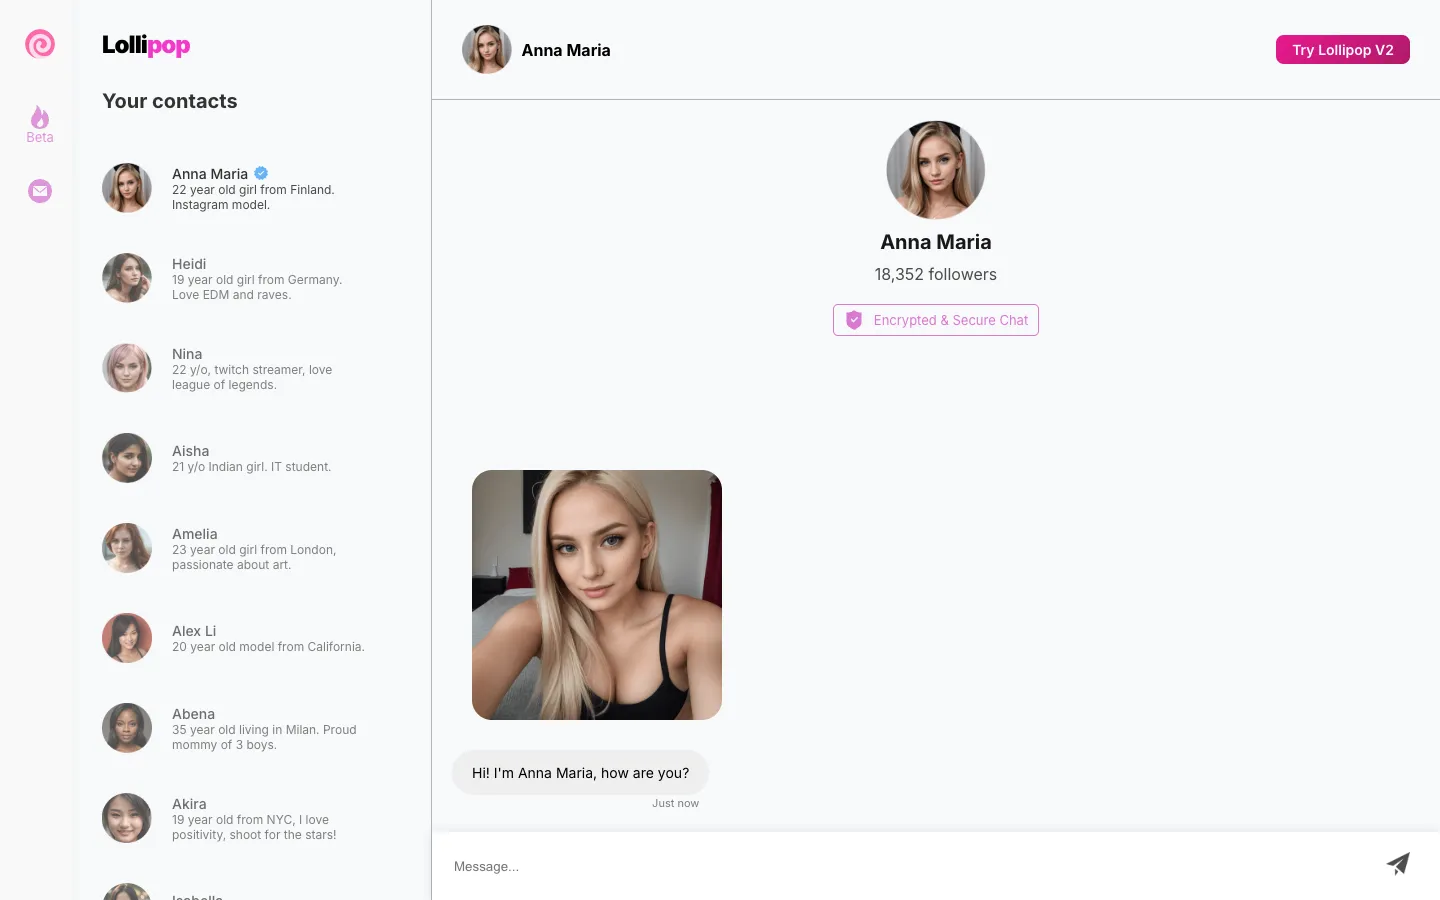The image size is (1440, 900).
Task: Click the Anna Maria name in chat header
Action: (x=566, y=50)
